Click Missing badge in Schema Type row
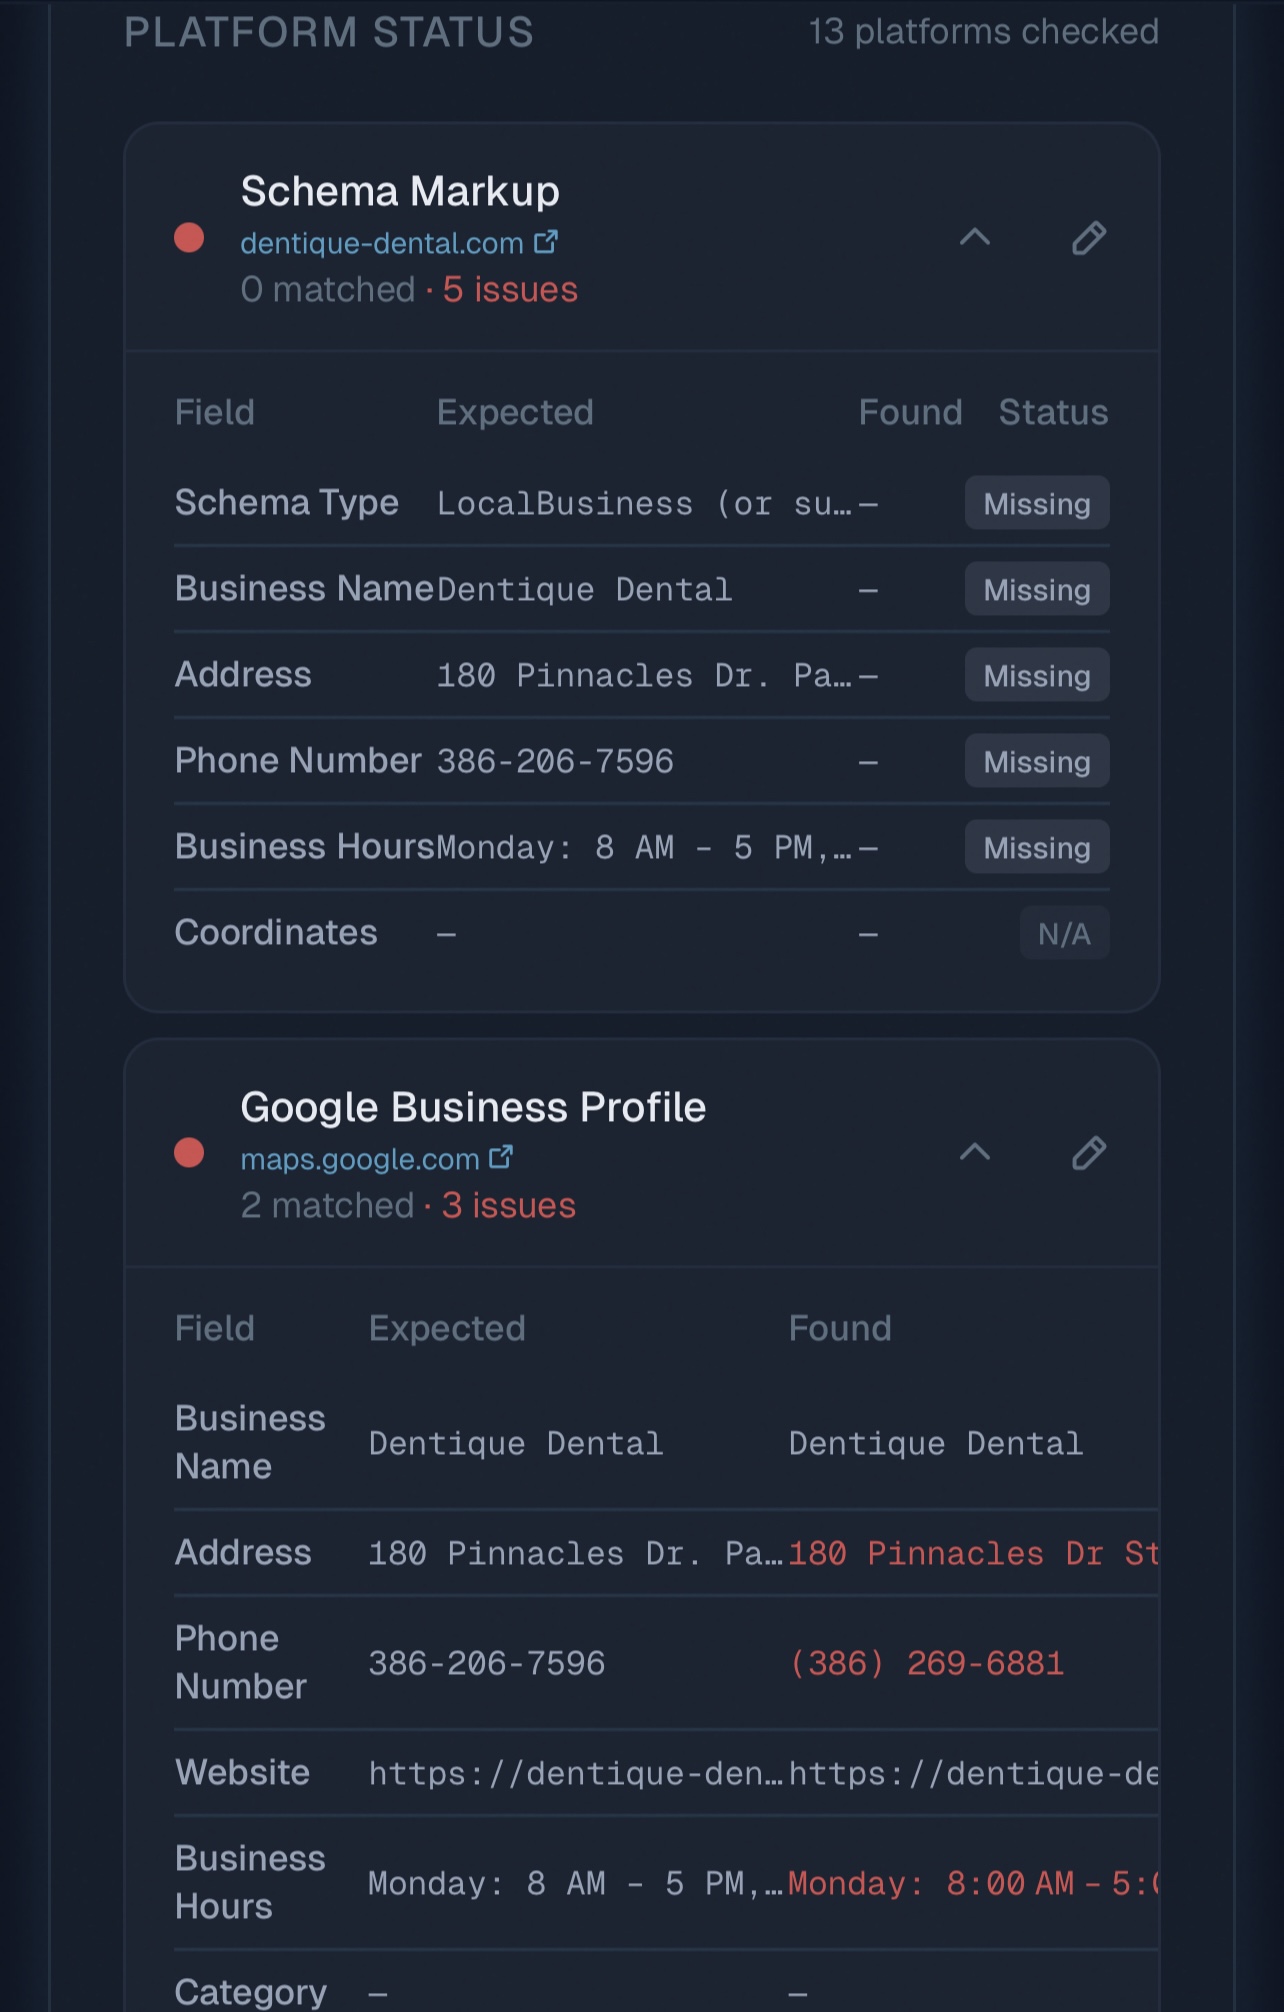1284x2012 pixels. (1036, 503)
